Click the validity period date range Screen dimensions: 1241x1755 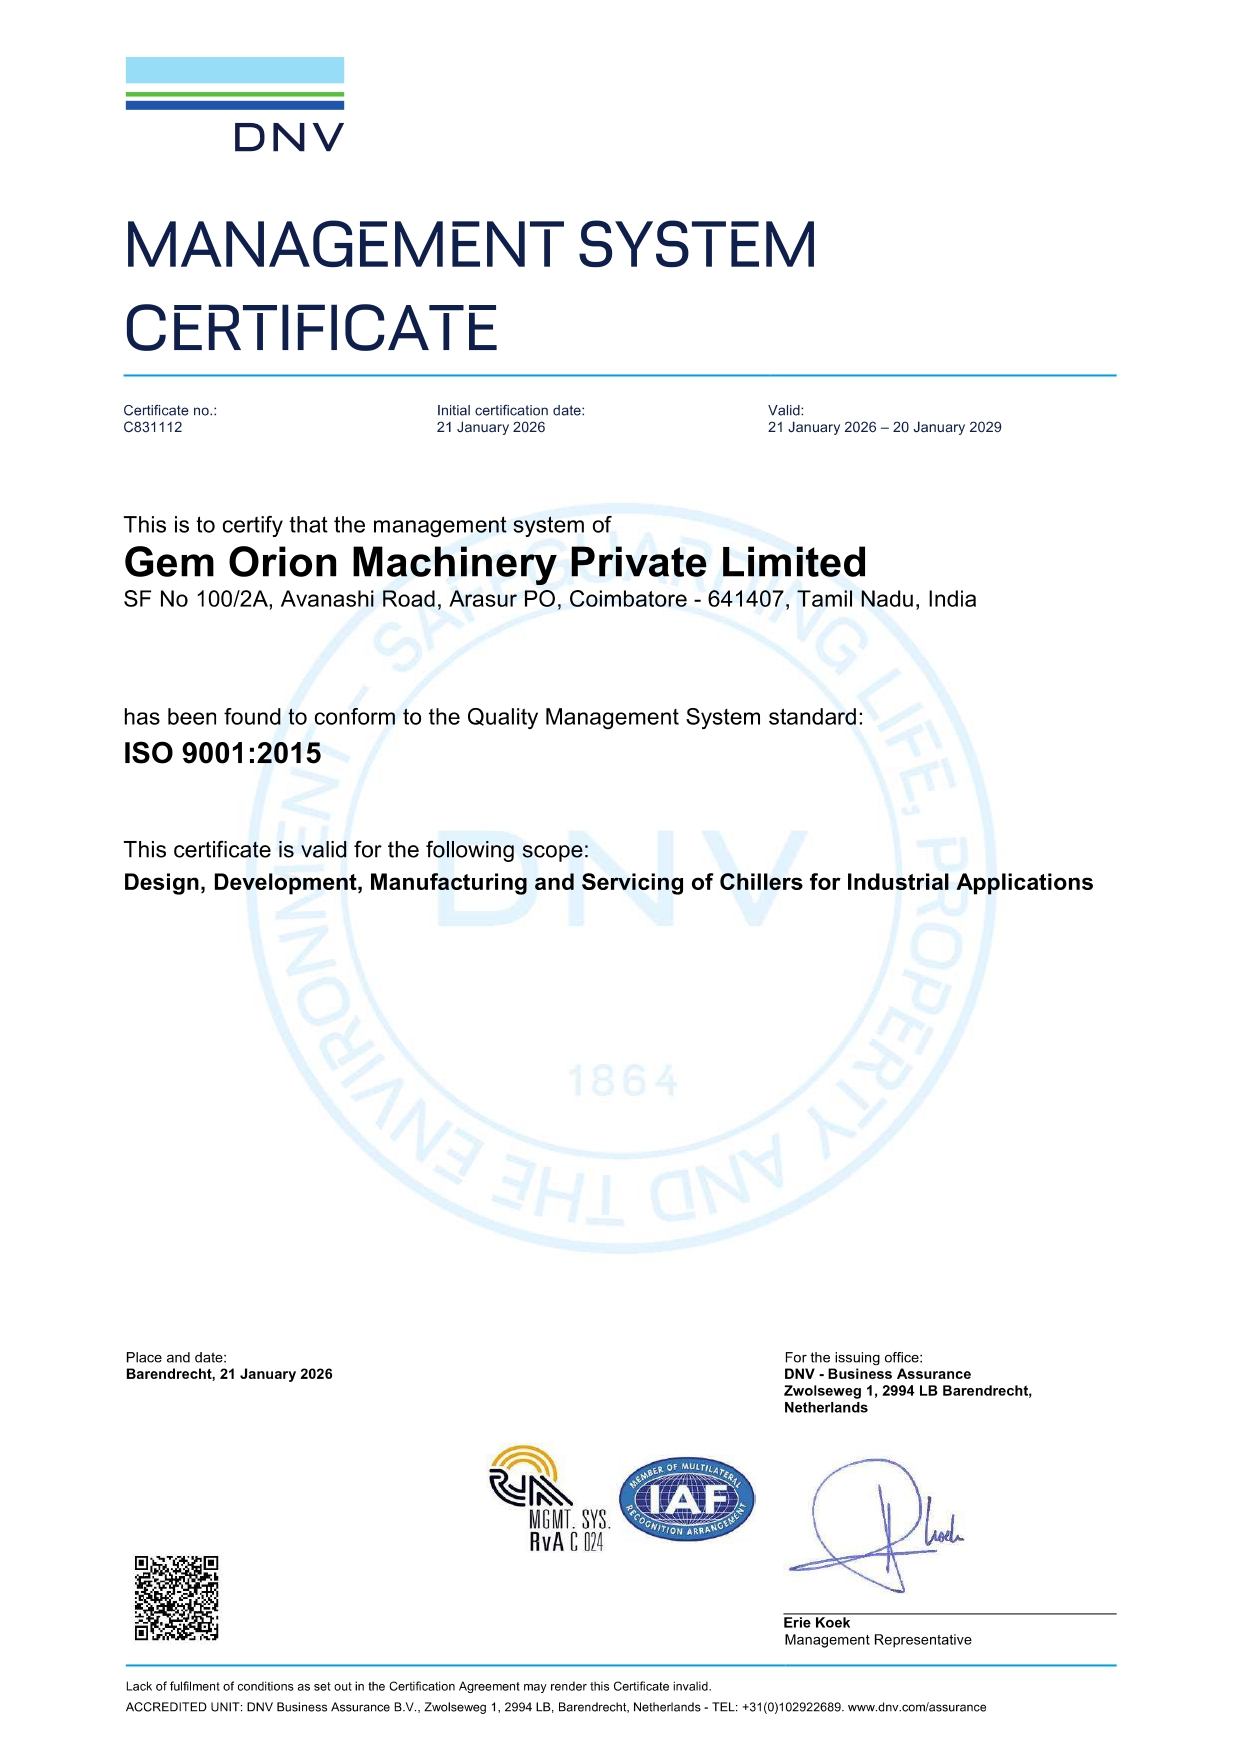[x=884, y=427]
